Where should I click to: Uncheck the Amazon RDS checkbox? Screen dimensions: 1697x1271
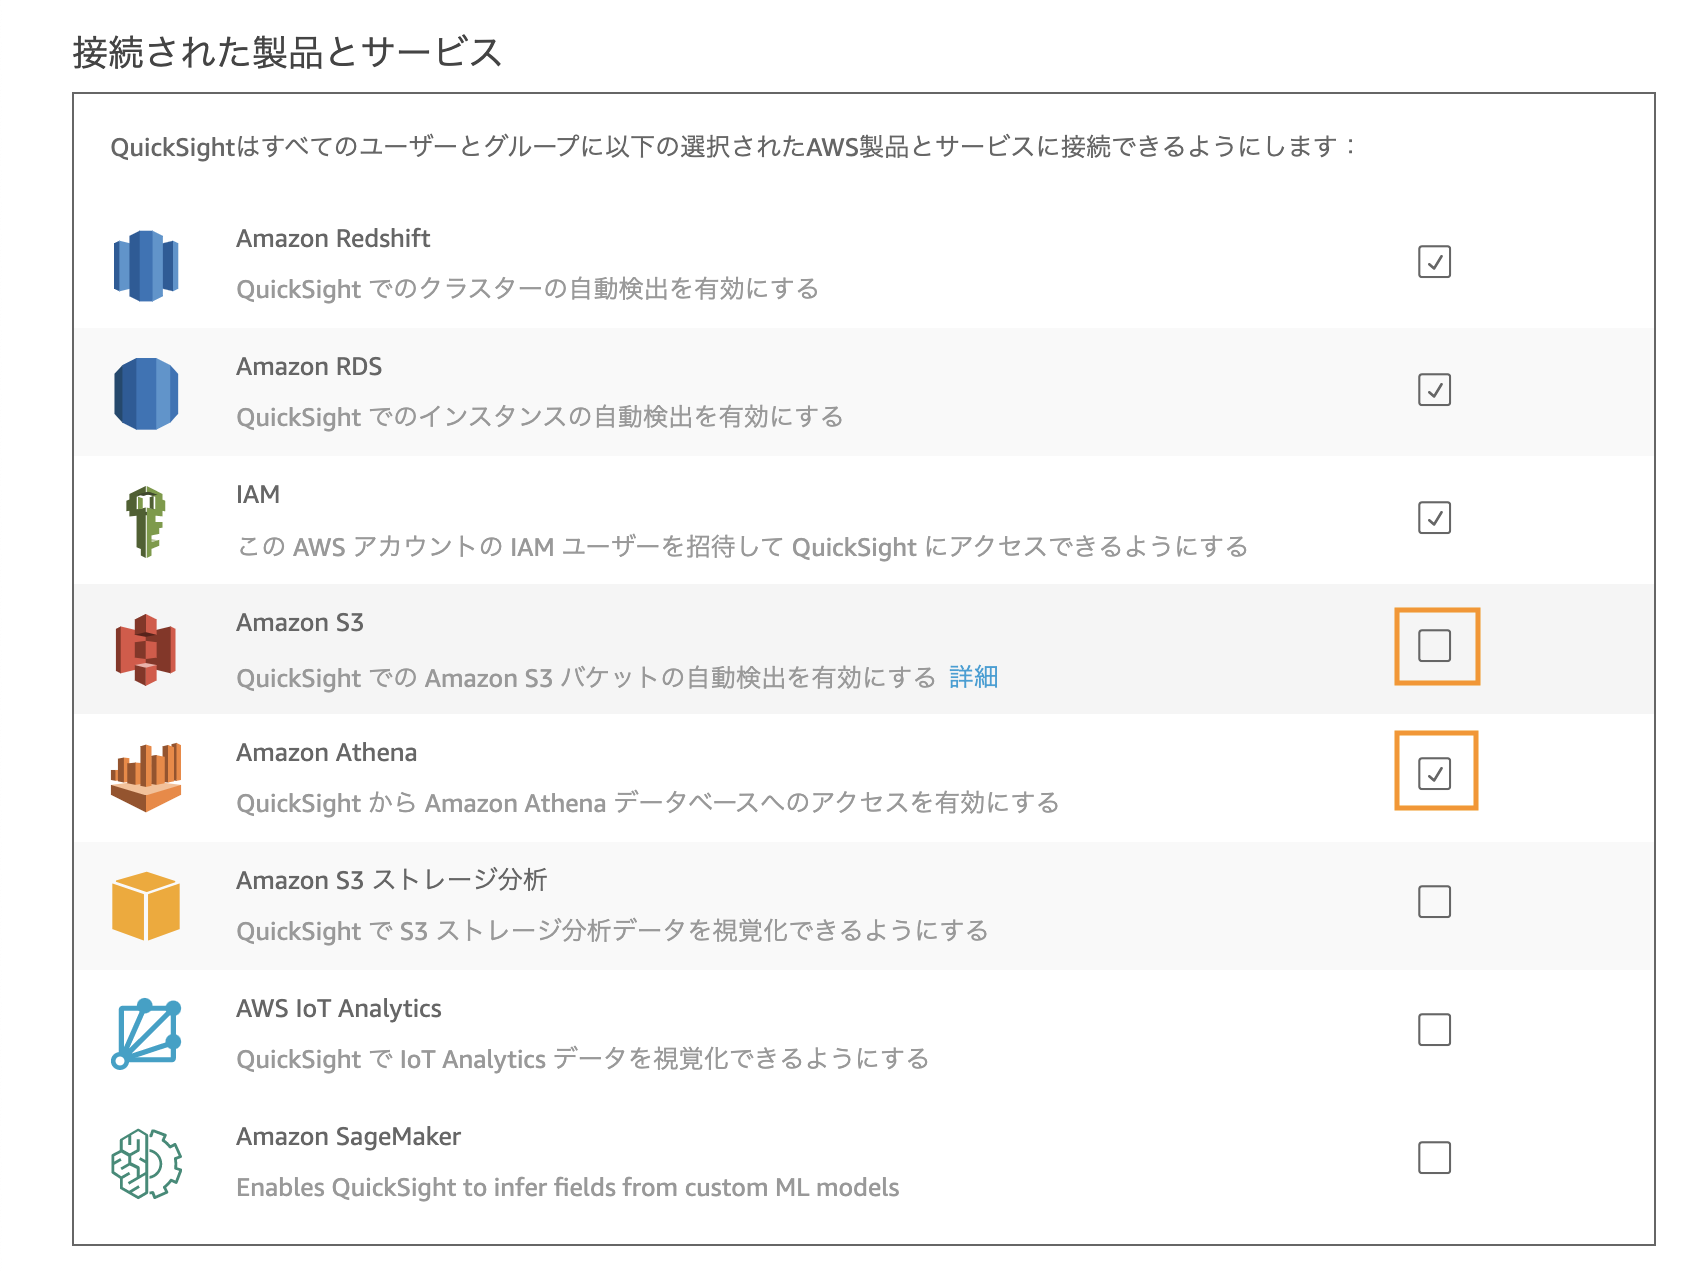click(1434, 390)
